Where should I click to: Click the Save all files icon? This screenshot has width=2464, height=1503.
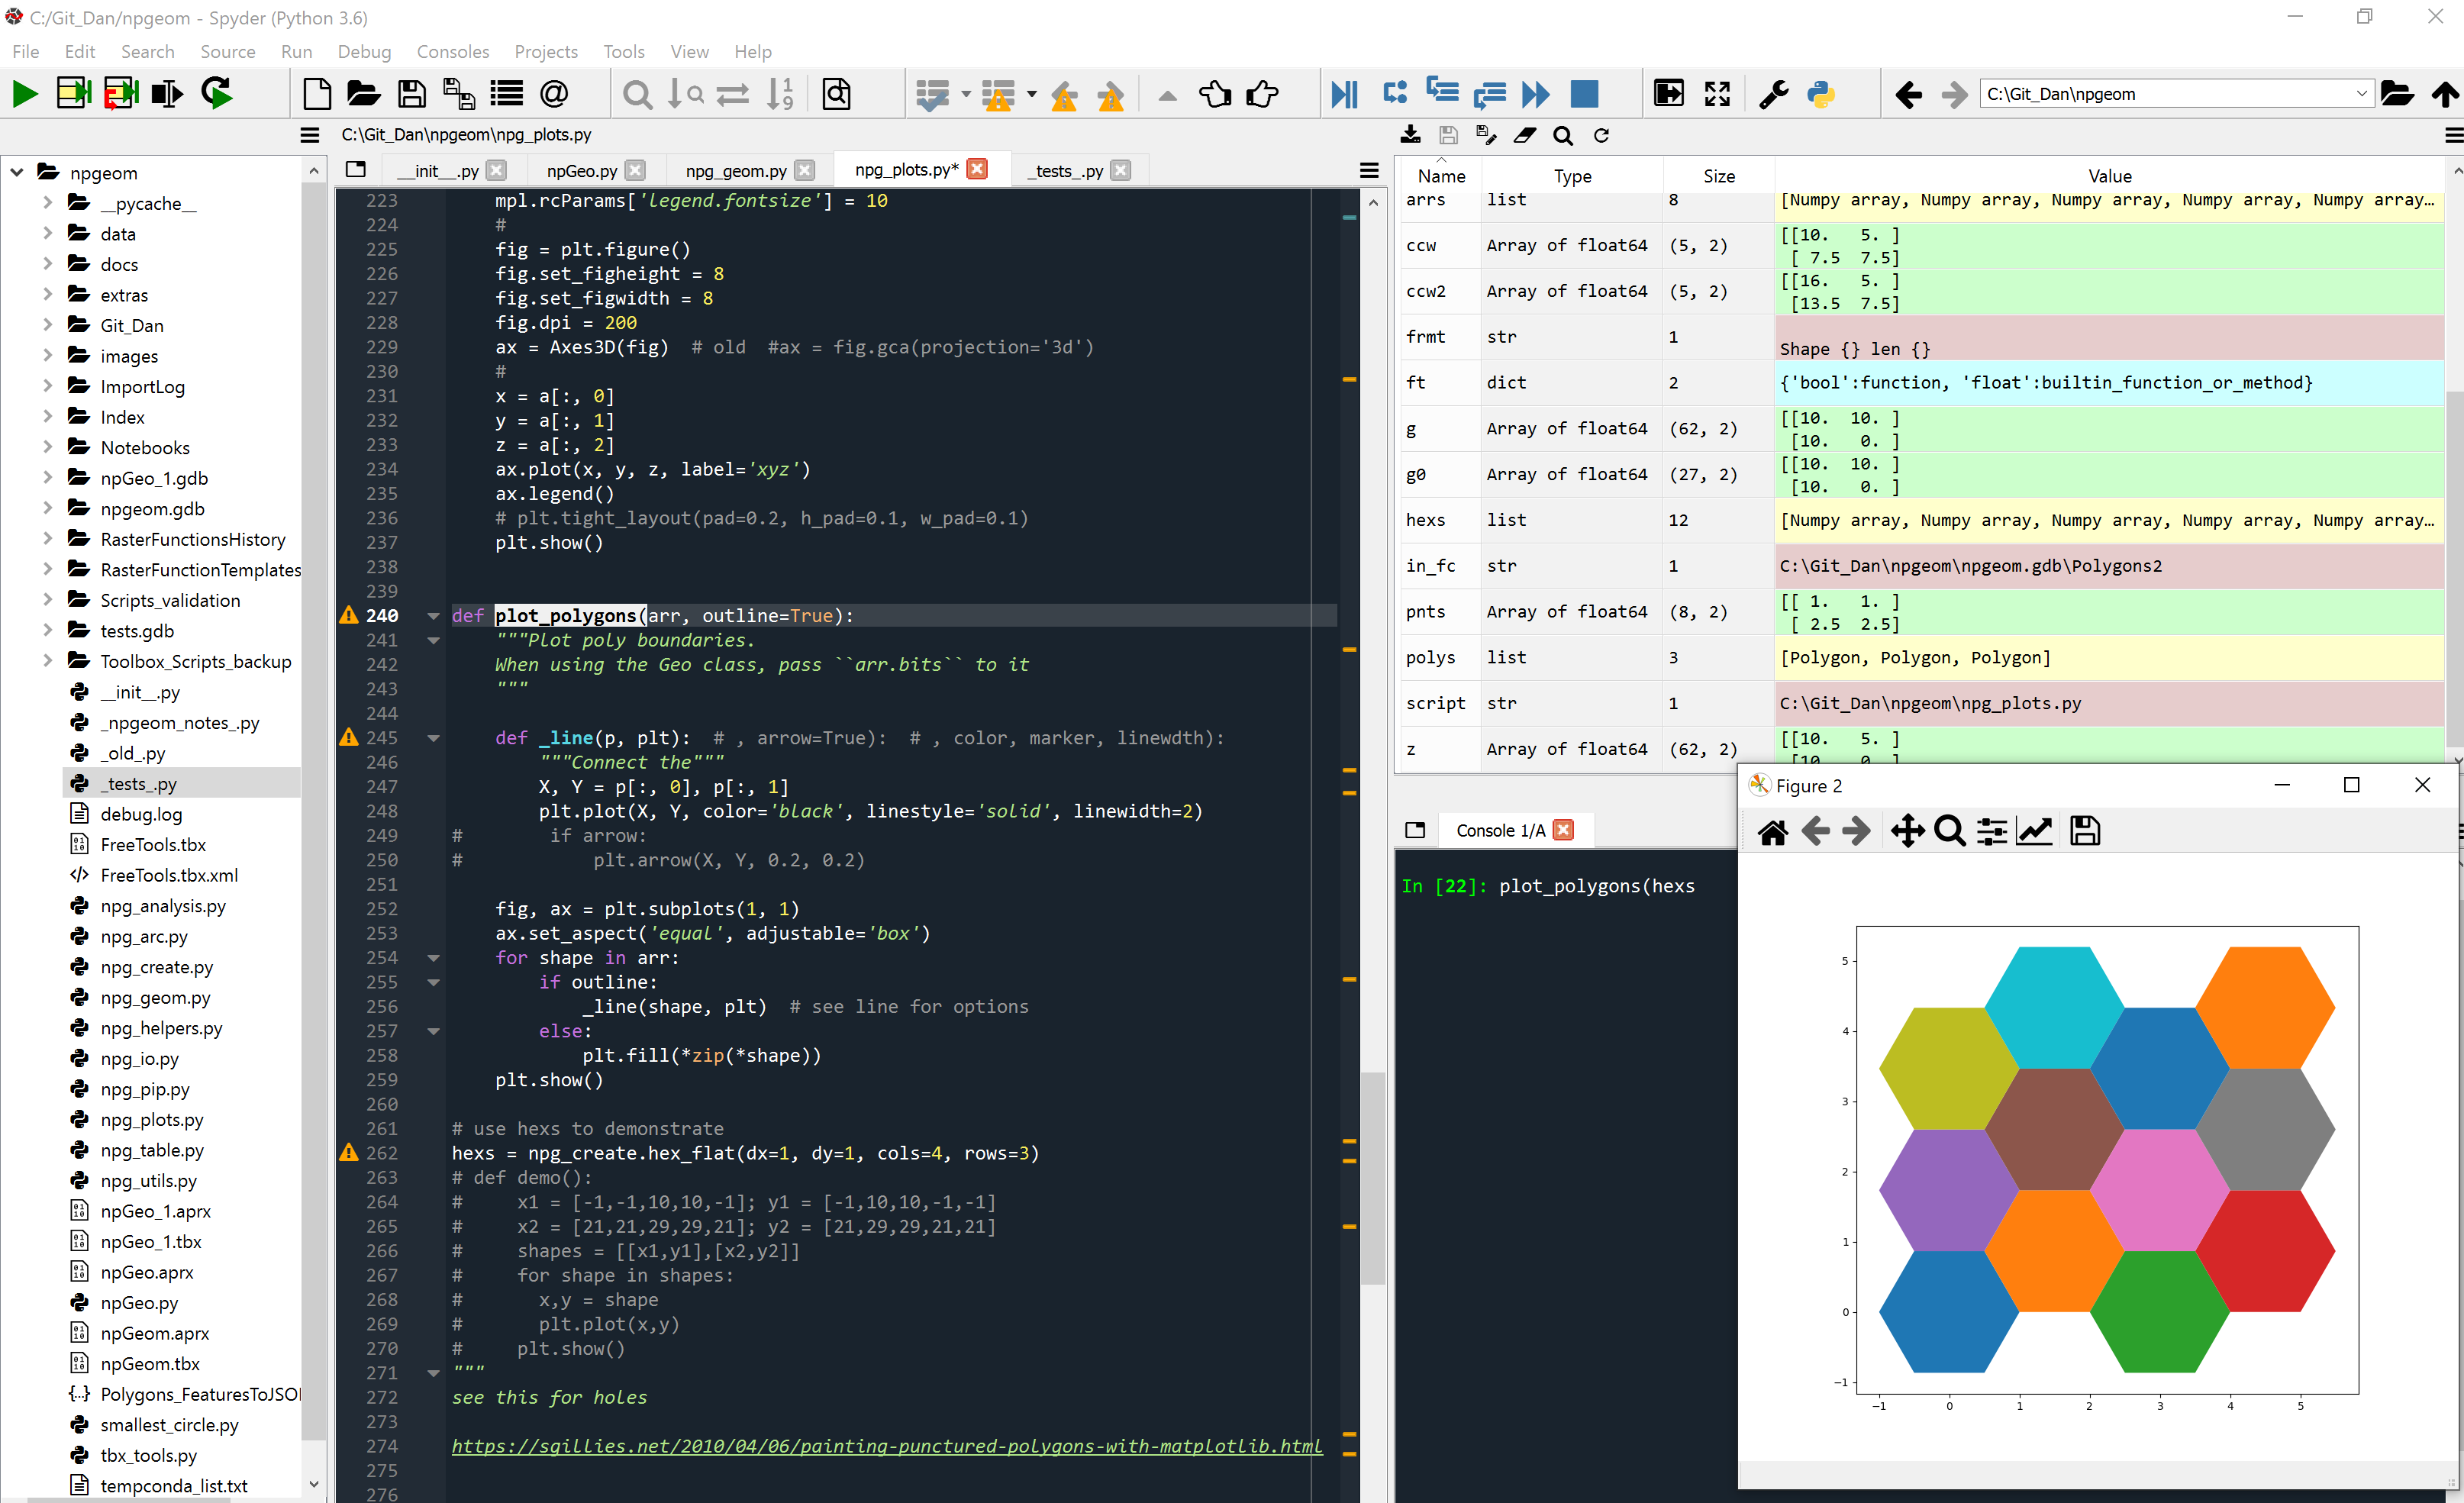(x=458, y=94)
